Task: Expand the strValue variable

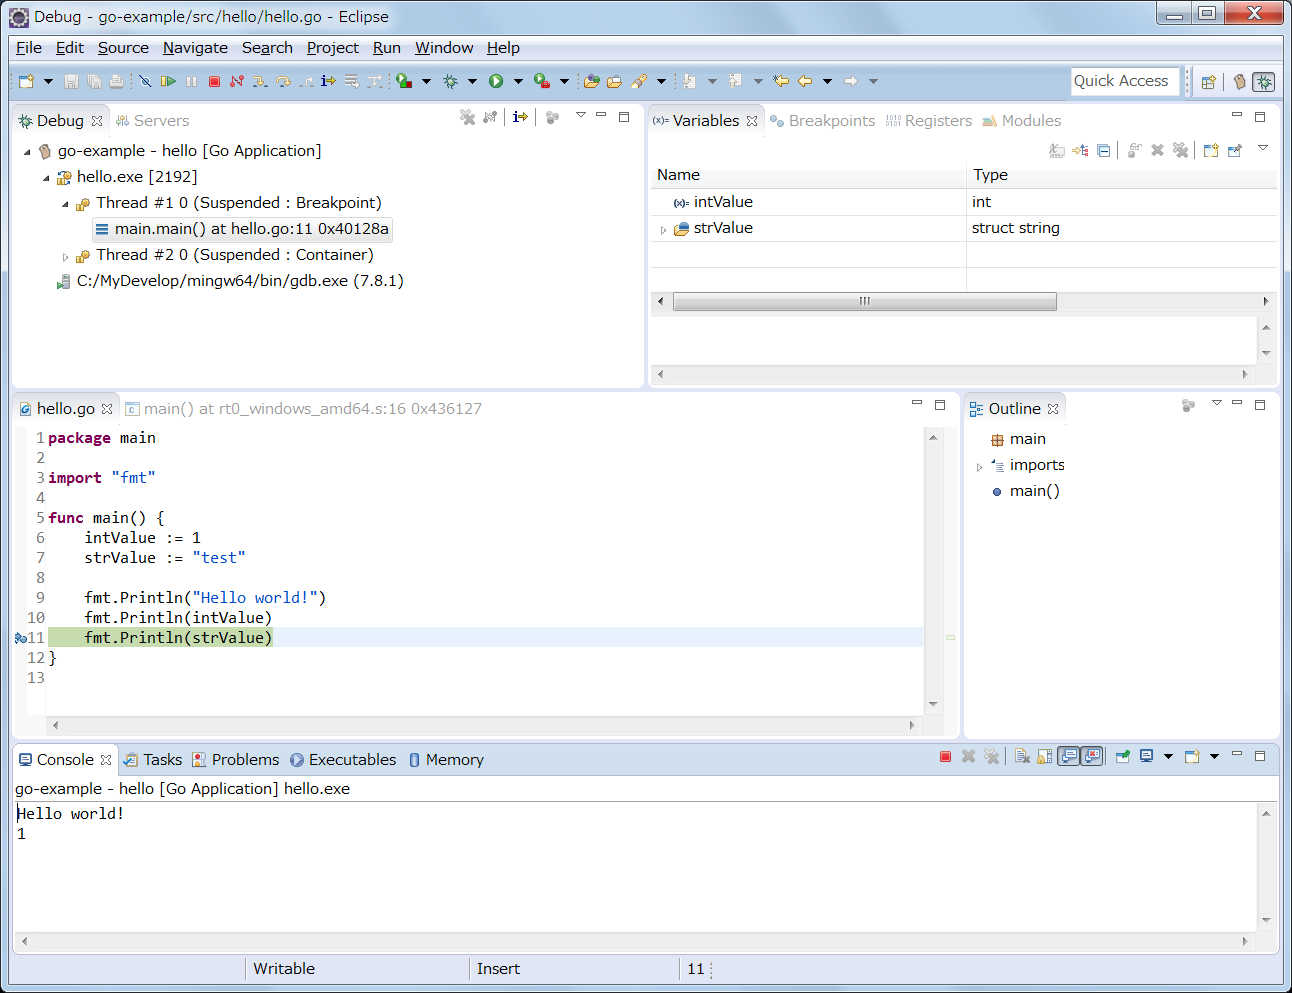Action: click(662, 228)
